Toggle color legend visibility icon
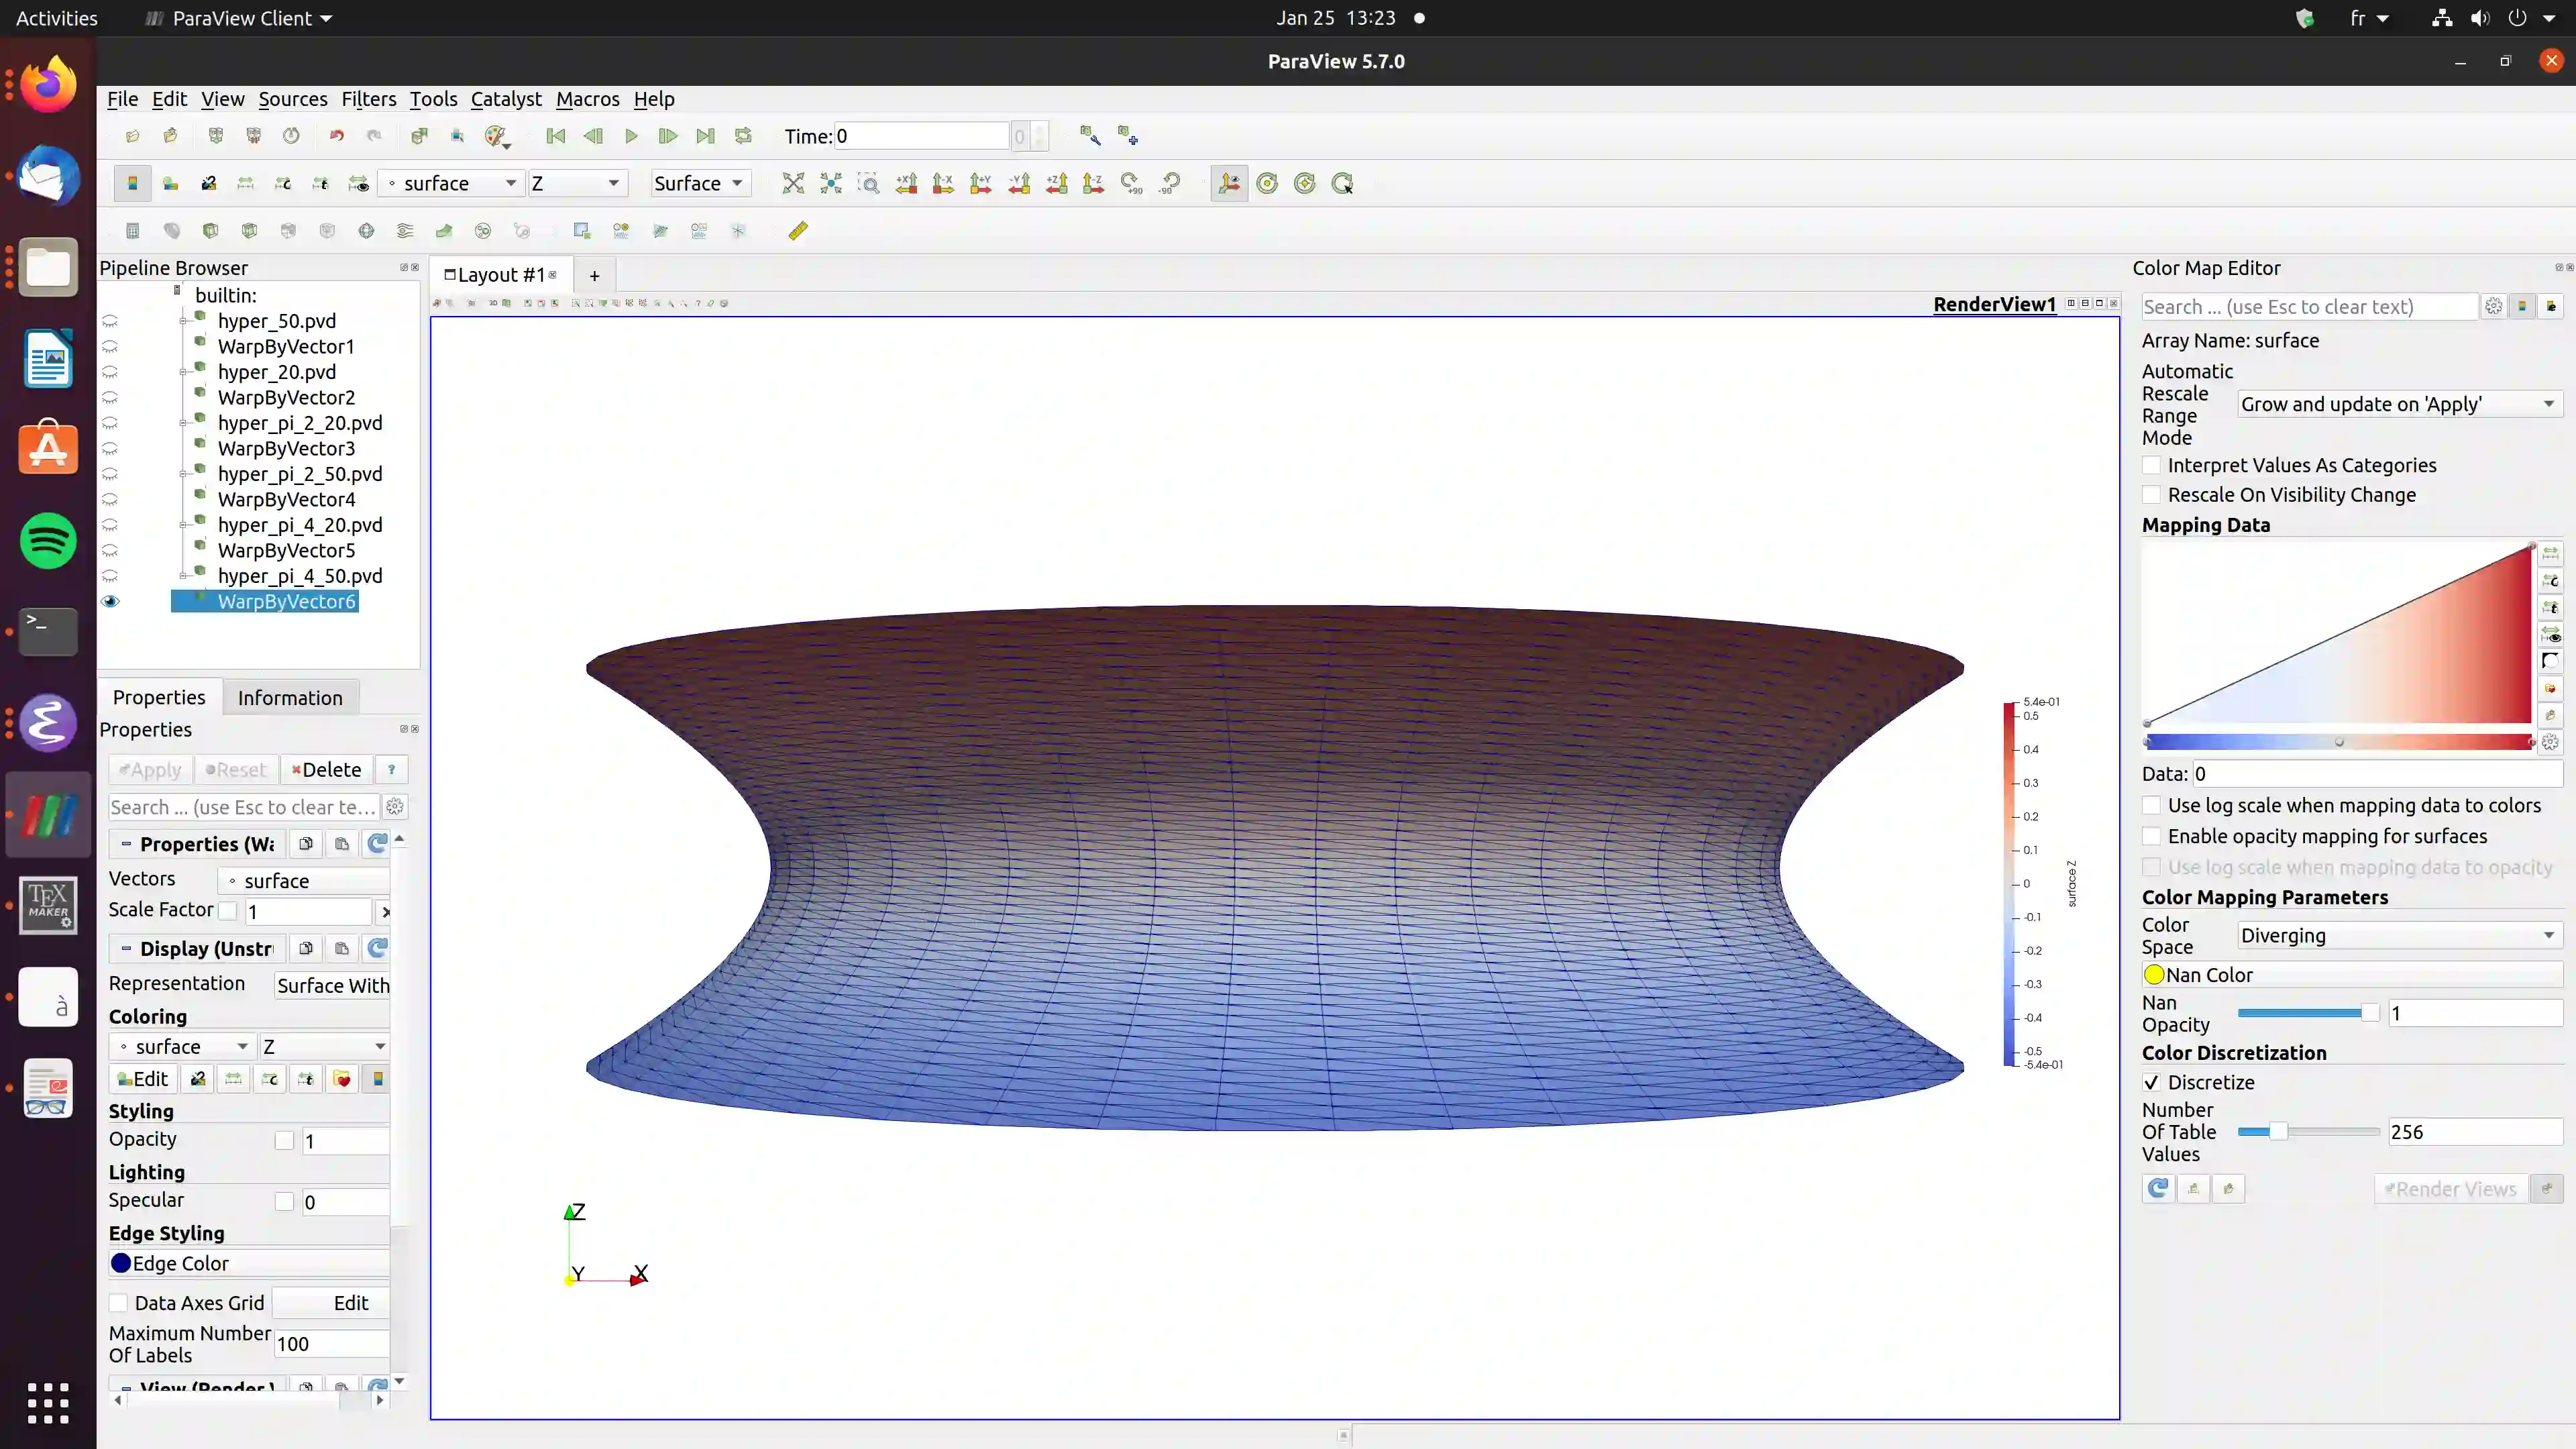 click(132, 183)
